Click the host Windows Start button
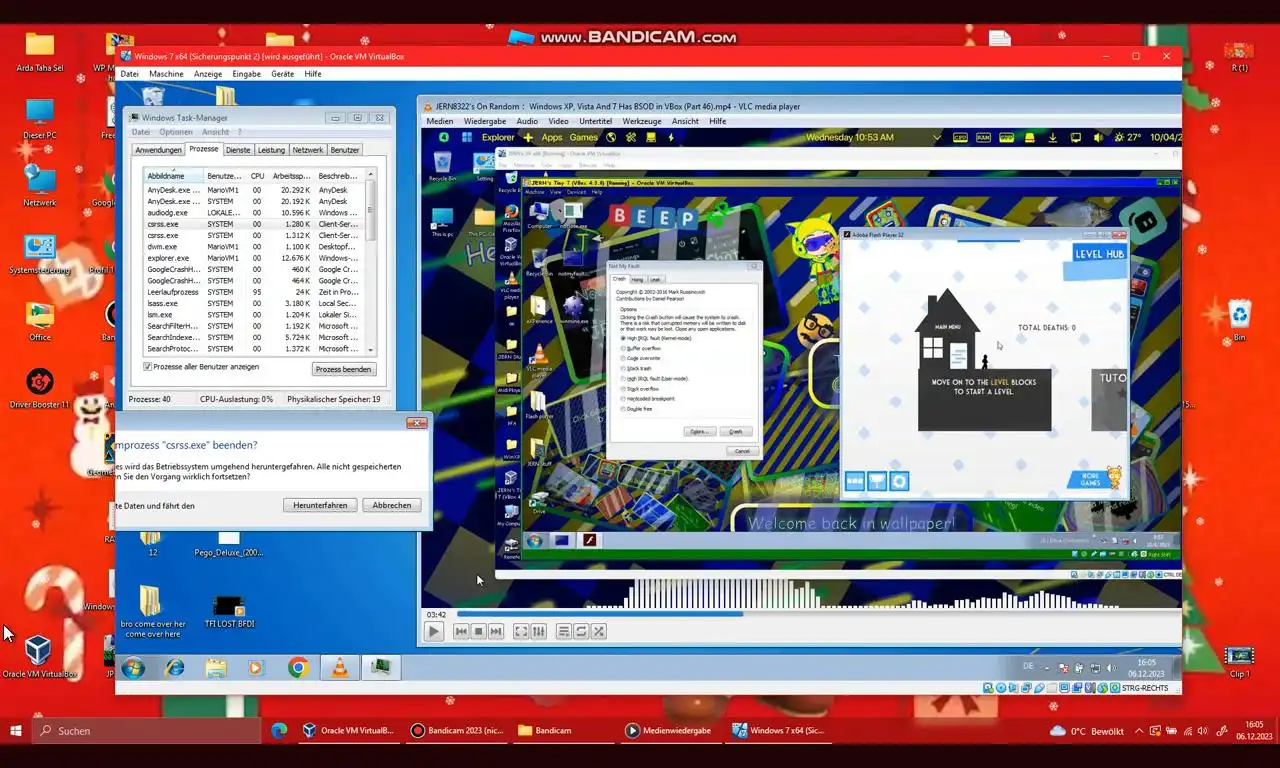 point(16,731)
